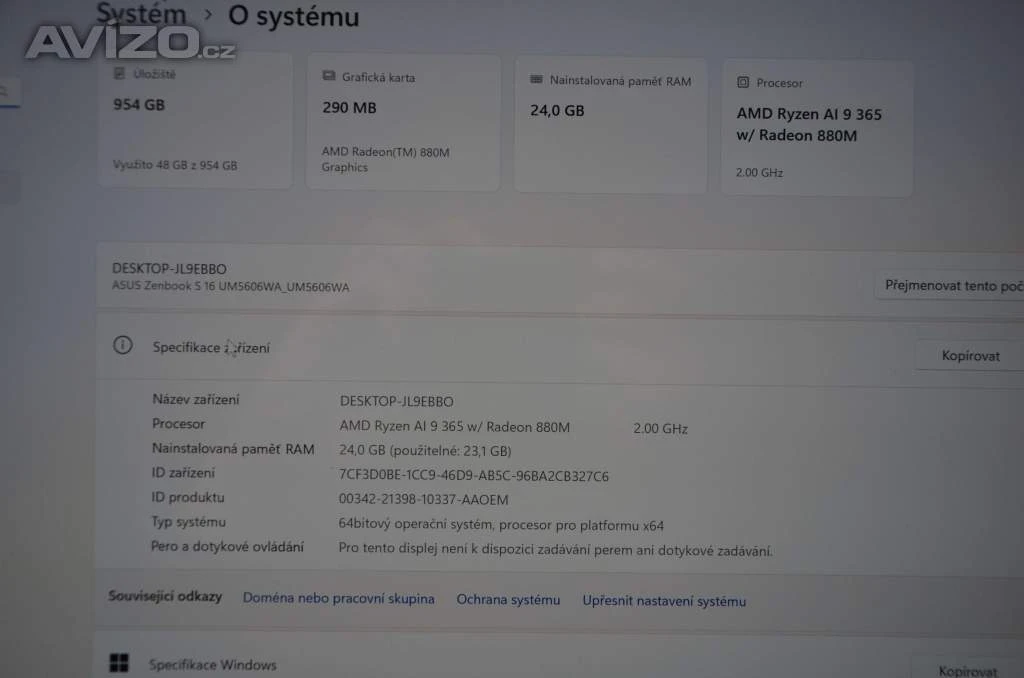Click the Využito 48 GB z 954 GB text

[175, 165]
